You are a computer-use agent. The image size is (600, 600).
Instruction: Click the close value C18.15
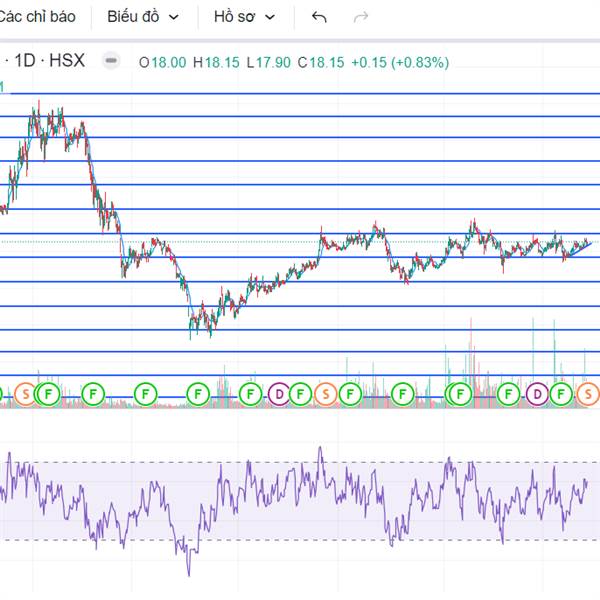click(x=321, y=62)
